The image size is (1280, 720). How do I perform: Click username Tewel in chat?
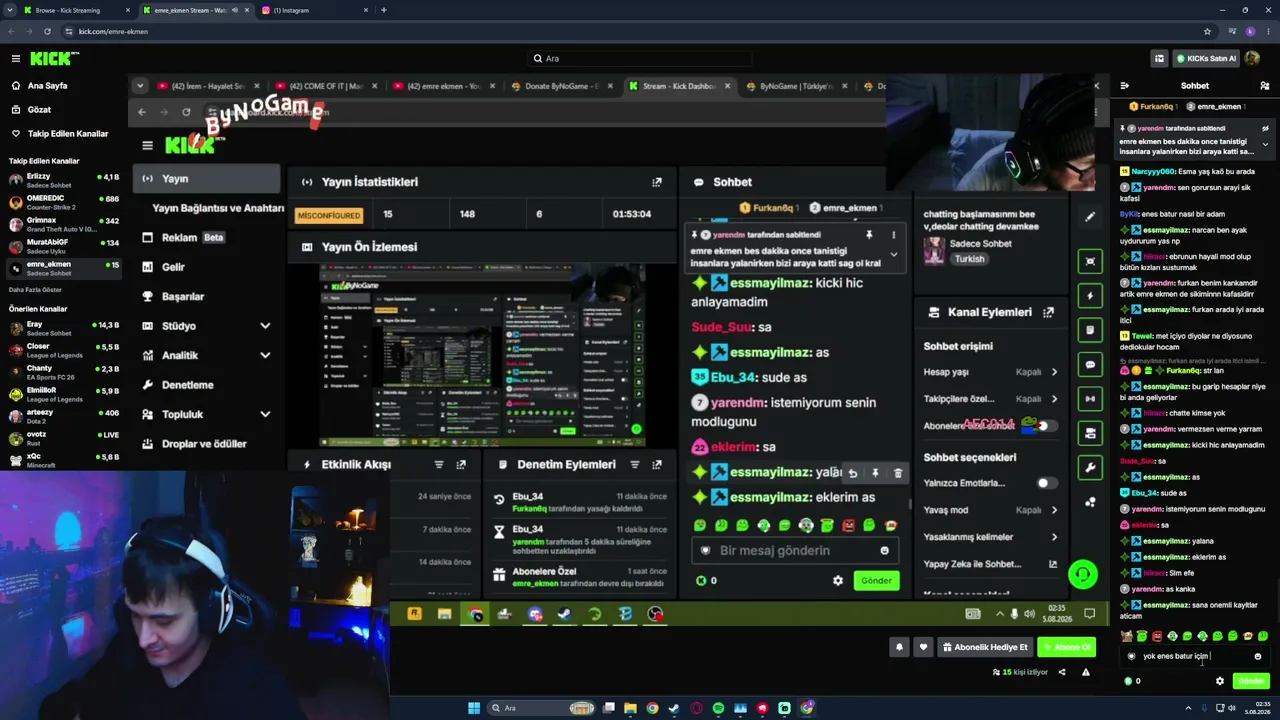tap(1142, 336)
